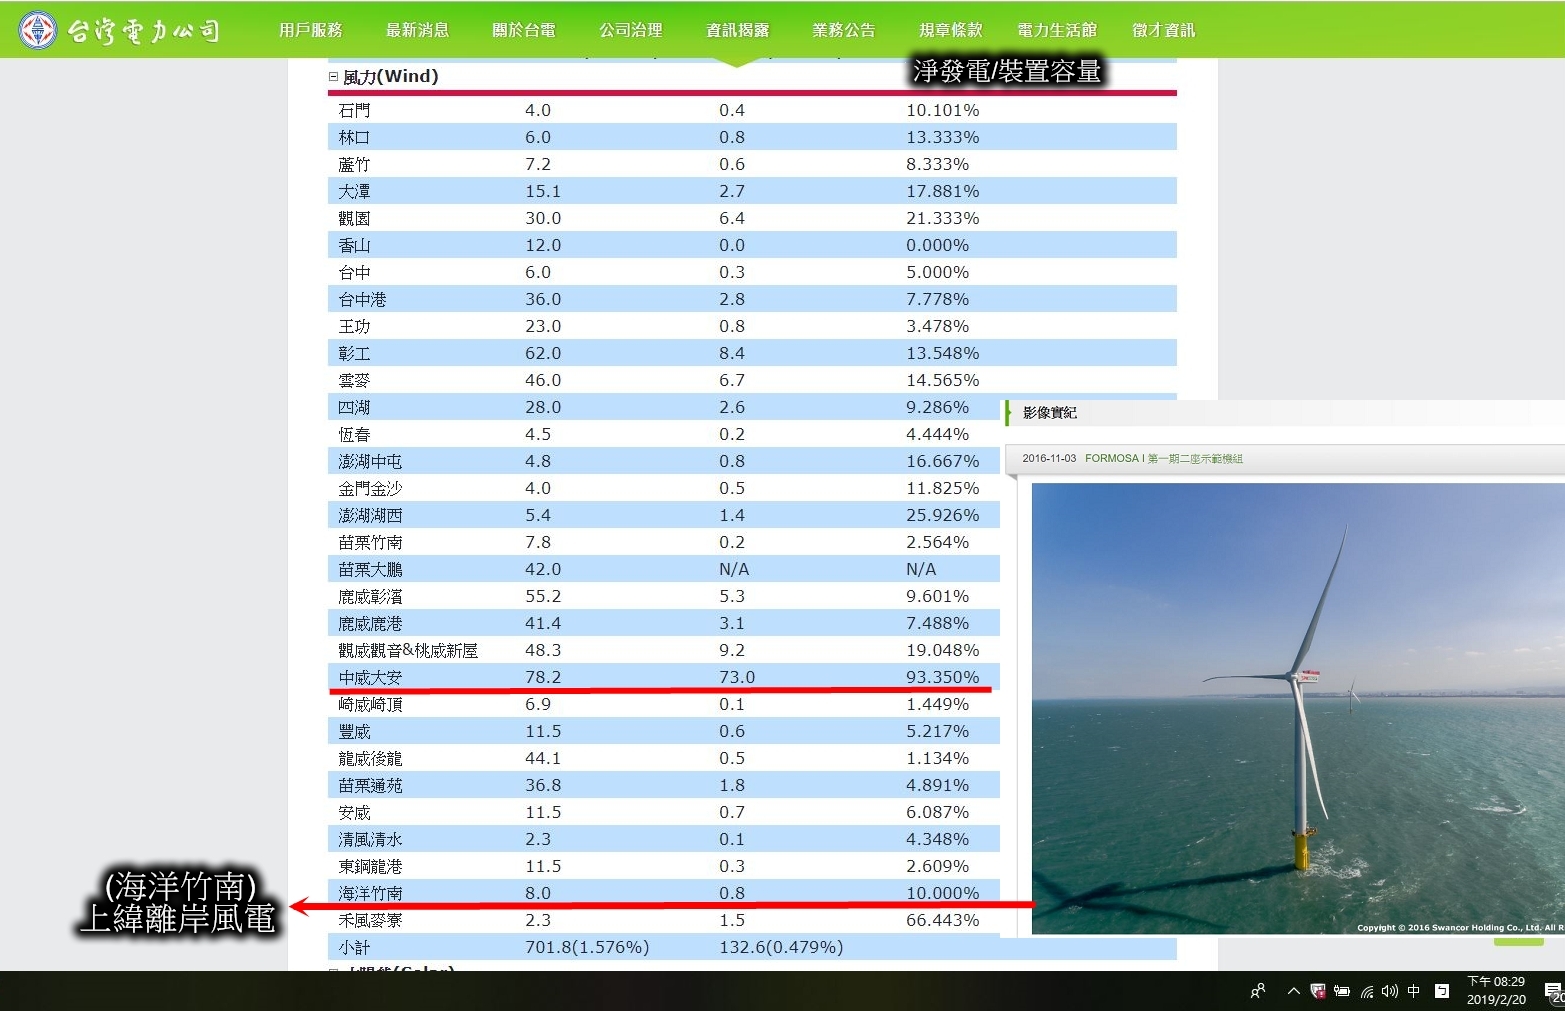
Task: Select the 大潭 row name
Action: (x=354, y=191)
